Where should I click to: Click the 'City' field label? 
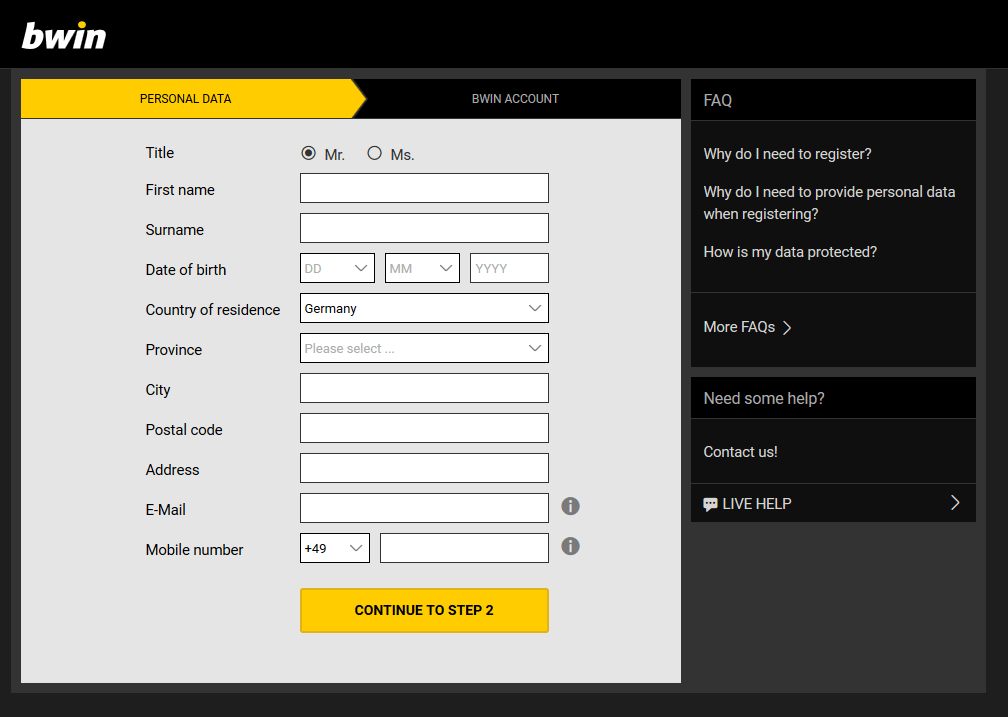[158, 390]
